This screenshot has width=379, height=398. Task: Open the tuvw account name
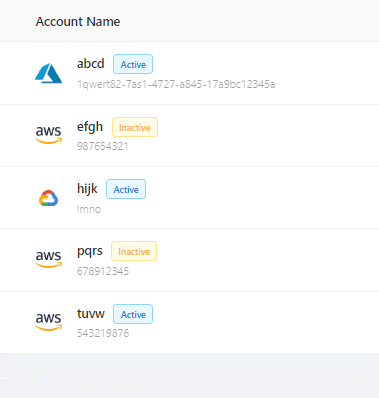point(91,314)
